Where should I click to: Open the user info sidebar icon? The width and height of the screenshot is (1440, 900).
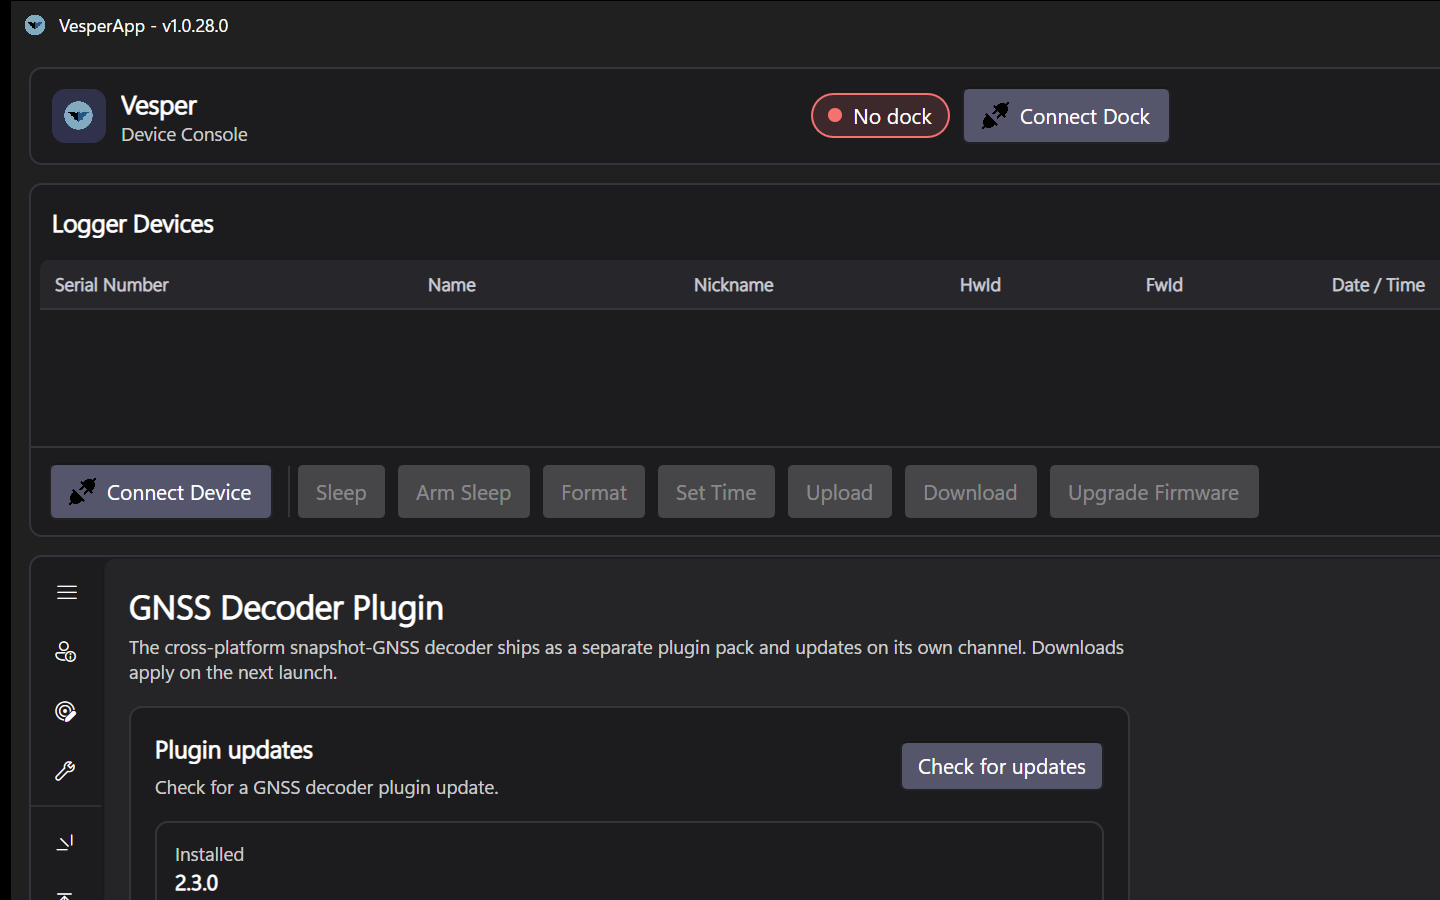66,652
